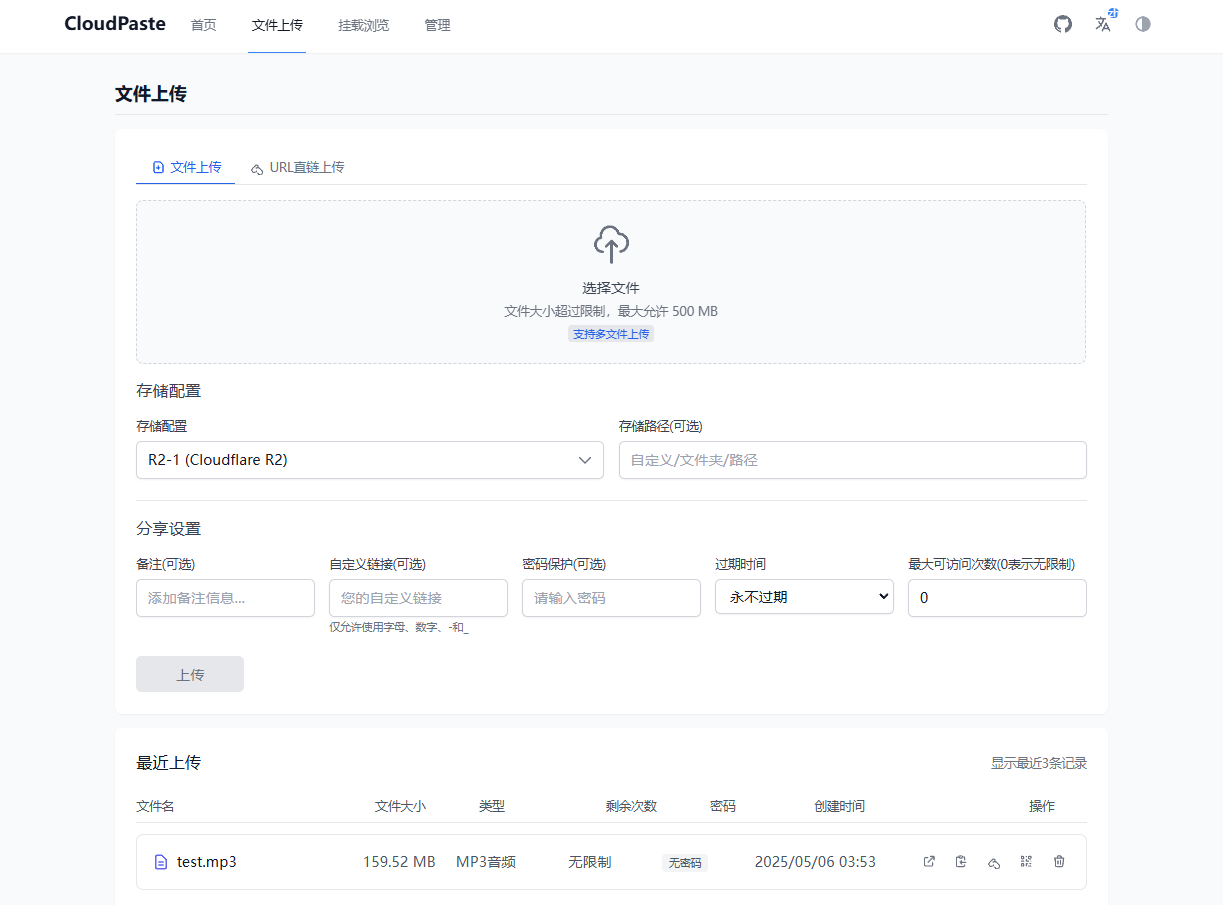
Task: Show the QR code for test.mp3
Action: 1026,861
